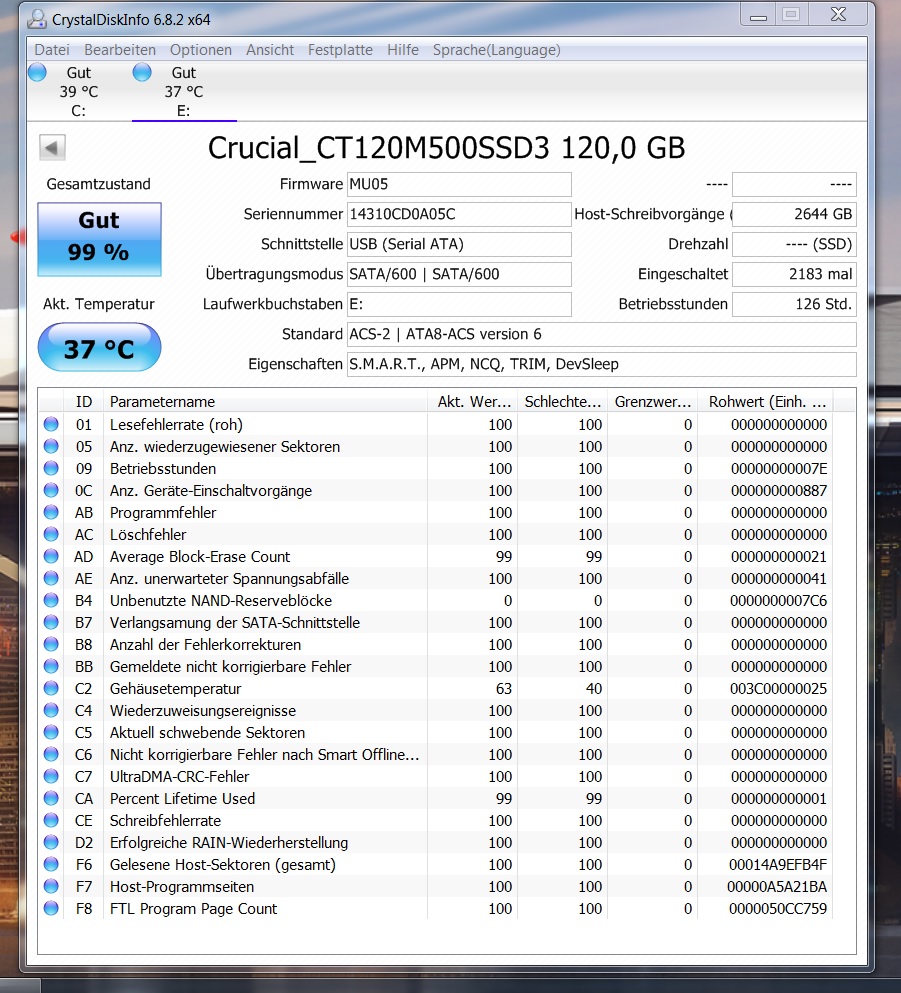Click Drehzahl value ---- (SSD)

[x=794, y=244]
